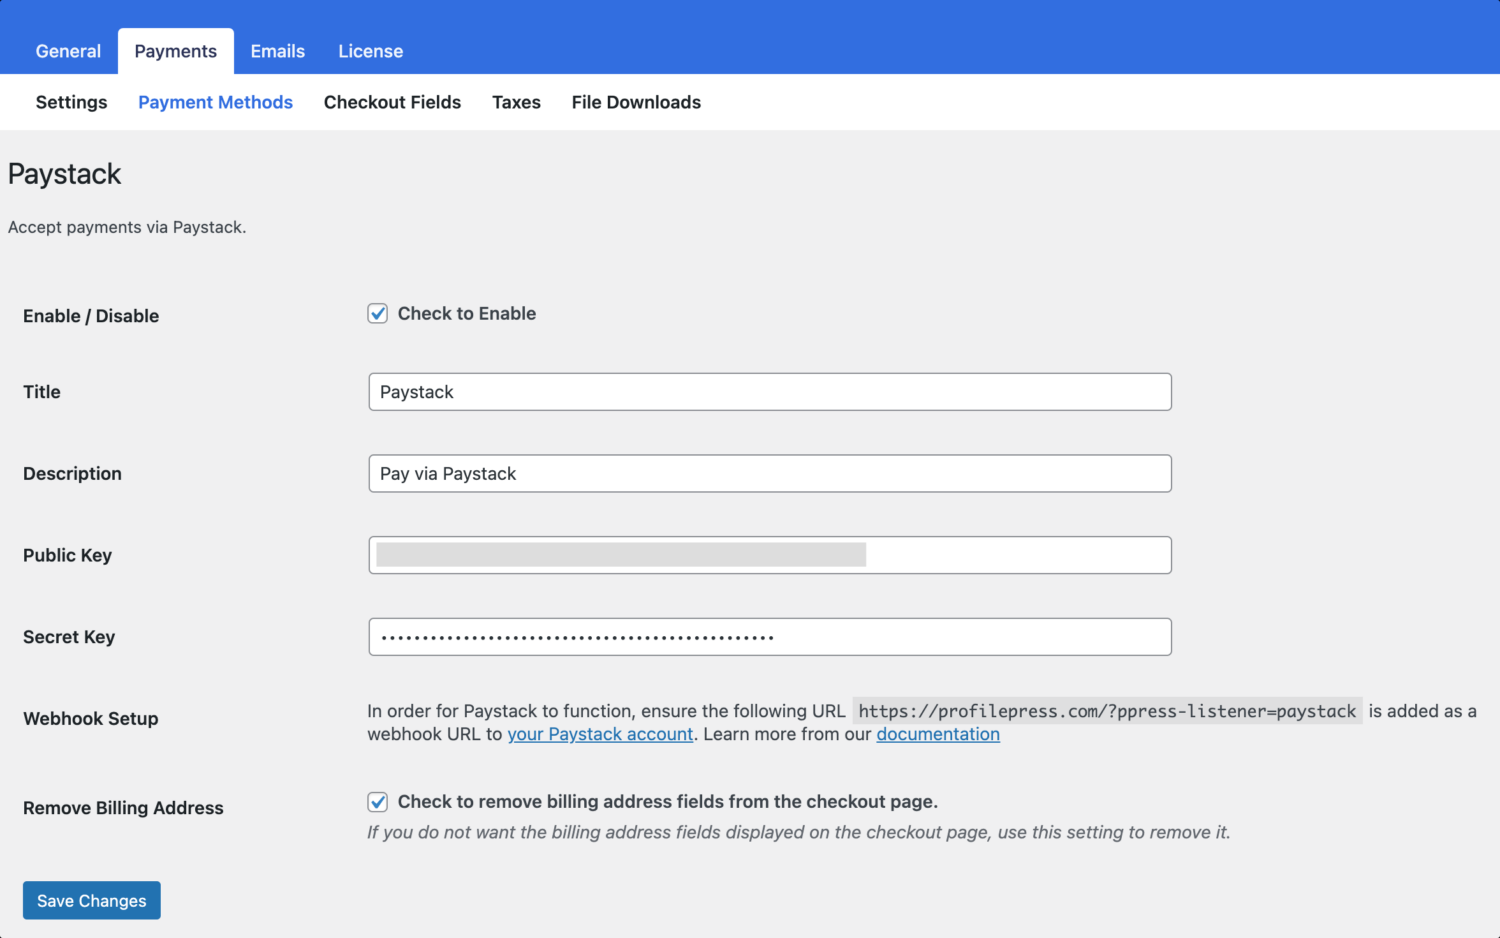Click the Paystack page heading

[x=64, y=174]
